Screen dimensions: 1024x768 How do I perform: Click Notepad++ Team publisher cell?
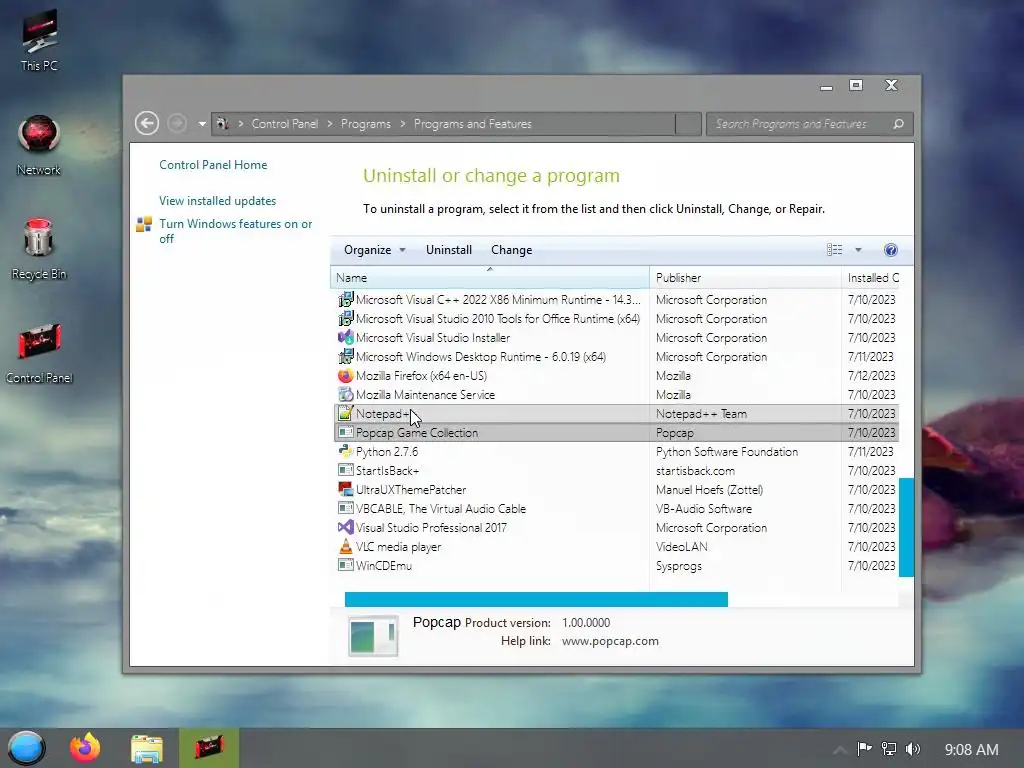pyautogui.click(x=701, y=413)
